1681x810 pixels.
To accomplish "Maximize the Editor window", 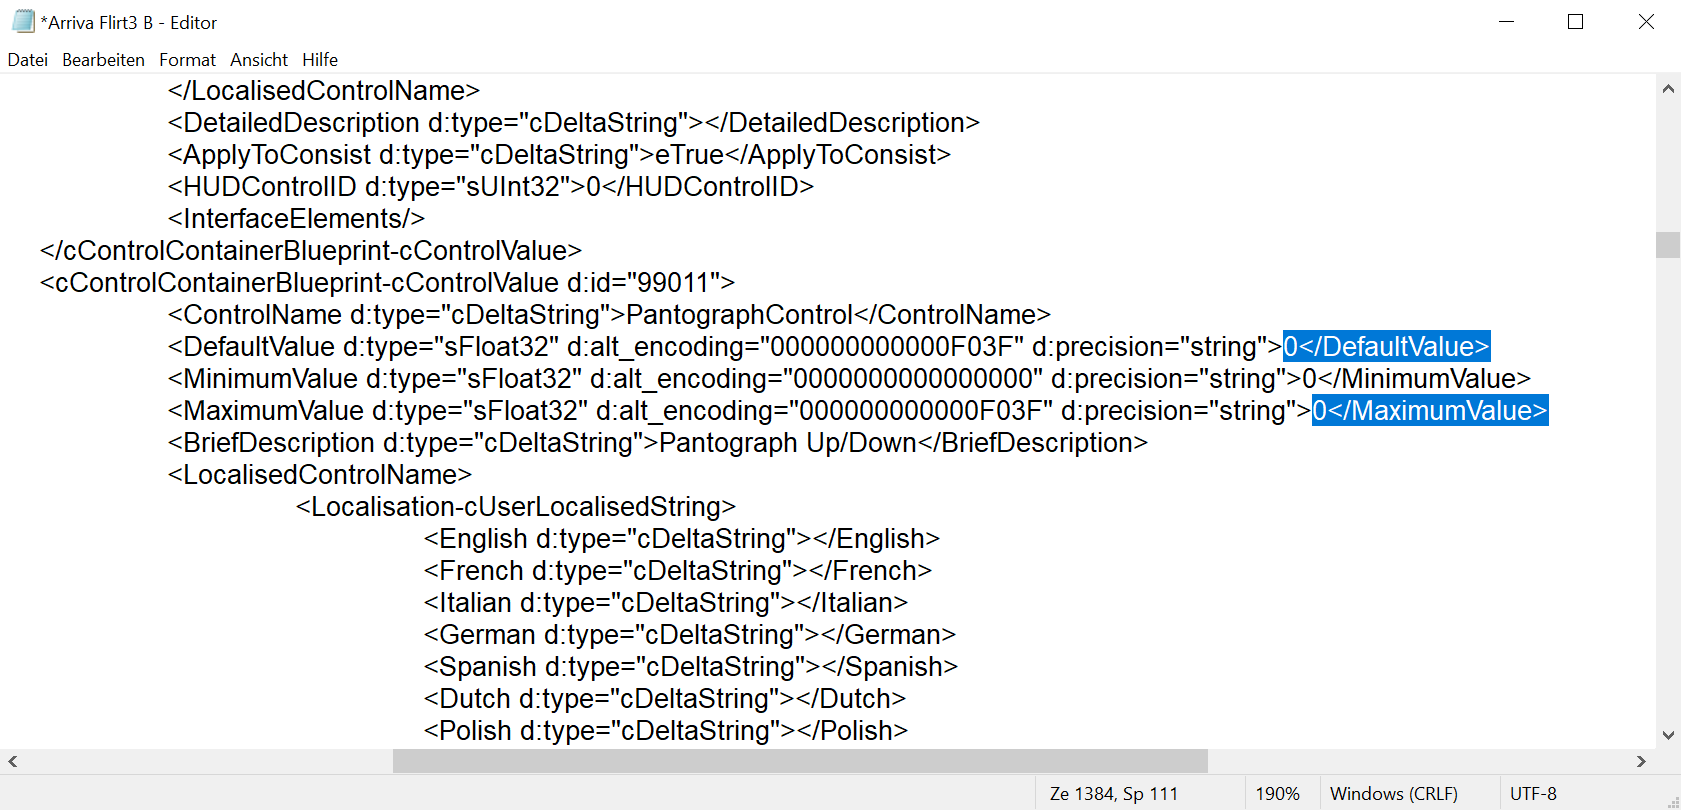I will 1576,21.
